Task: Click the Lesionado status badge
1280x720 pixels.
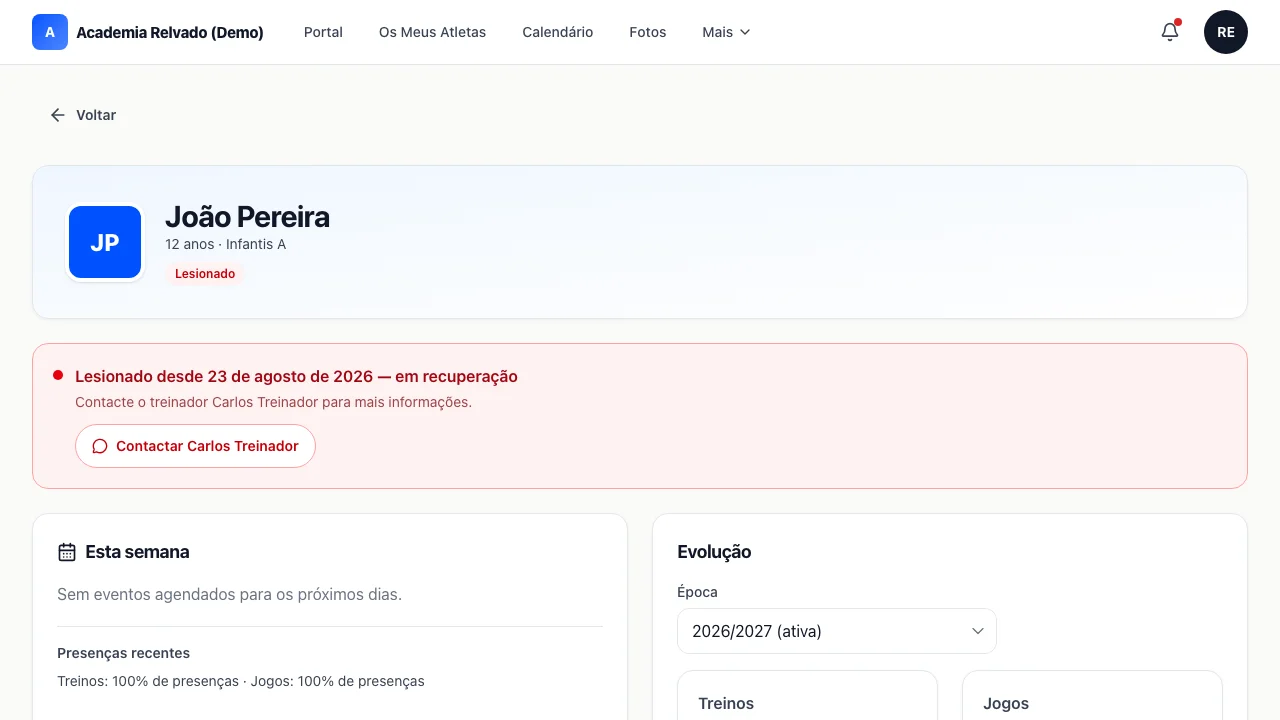Action: click(x=205, y=274)
